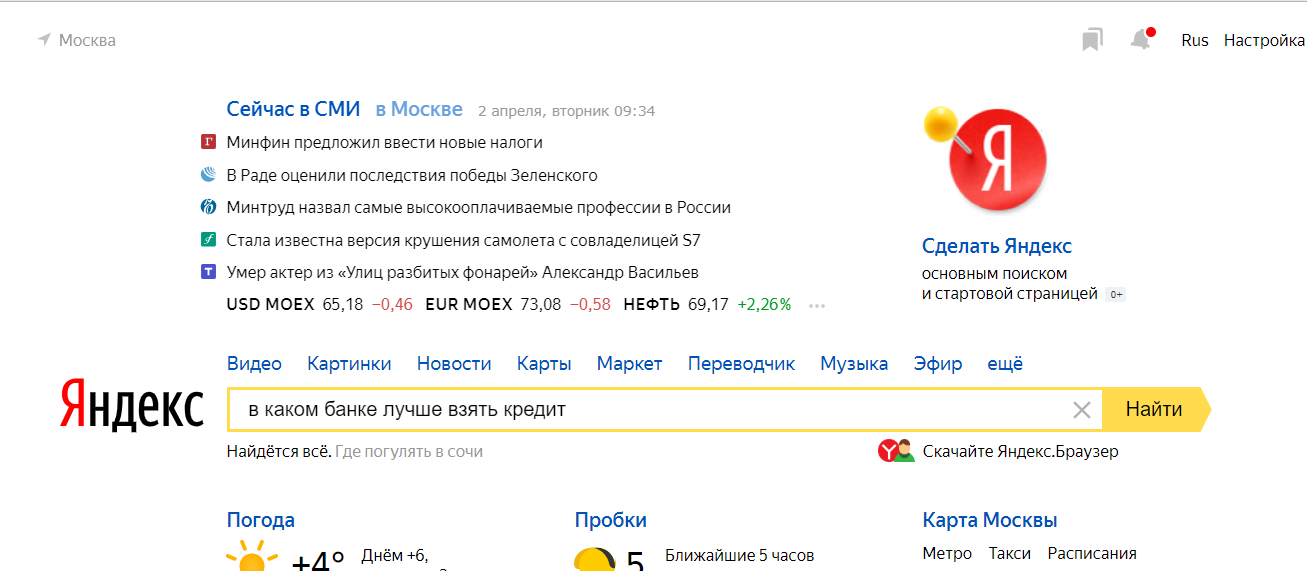Open the notifications bell icon
The width and height of the screenshot is (1307, 571).
tap(1141, 40)
